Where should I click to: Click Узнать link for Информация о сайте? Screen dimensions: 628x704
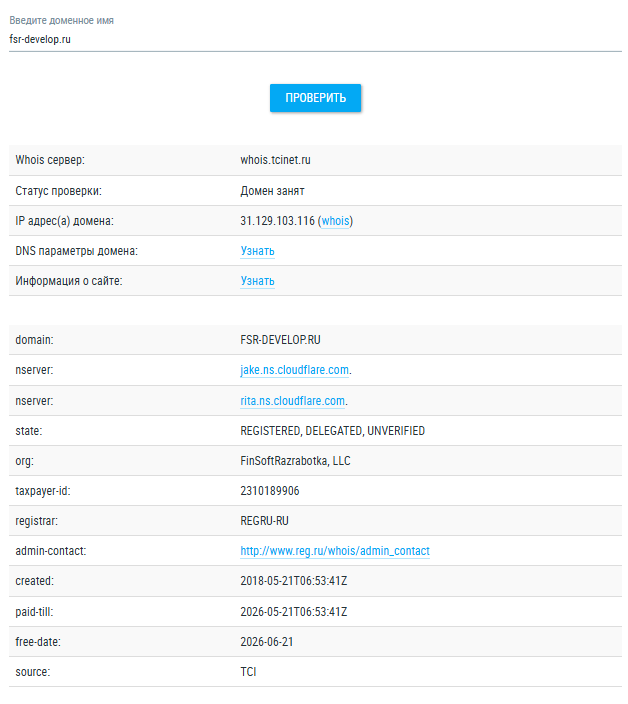257,281
